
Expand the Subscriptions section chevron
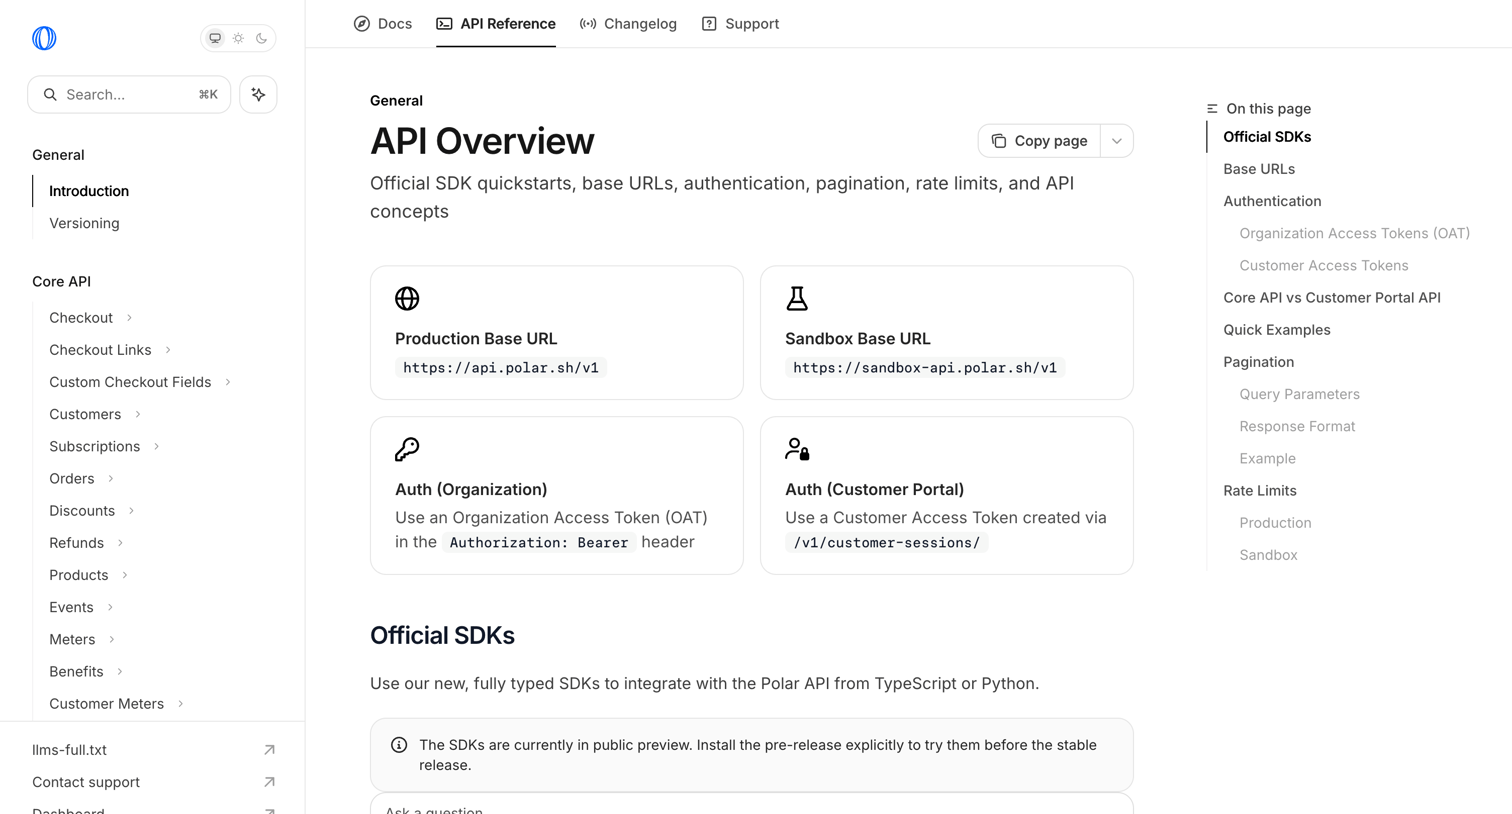click(x=157, y=446)
